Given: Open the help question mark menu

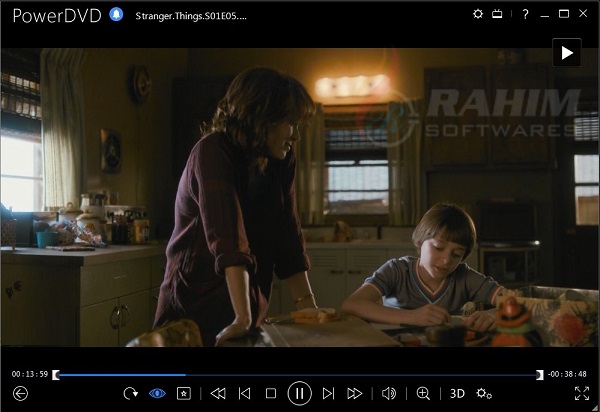Looking at the screenshot, I should tap(525, 14).
